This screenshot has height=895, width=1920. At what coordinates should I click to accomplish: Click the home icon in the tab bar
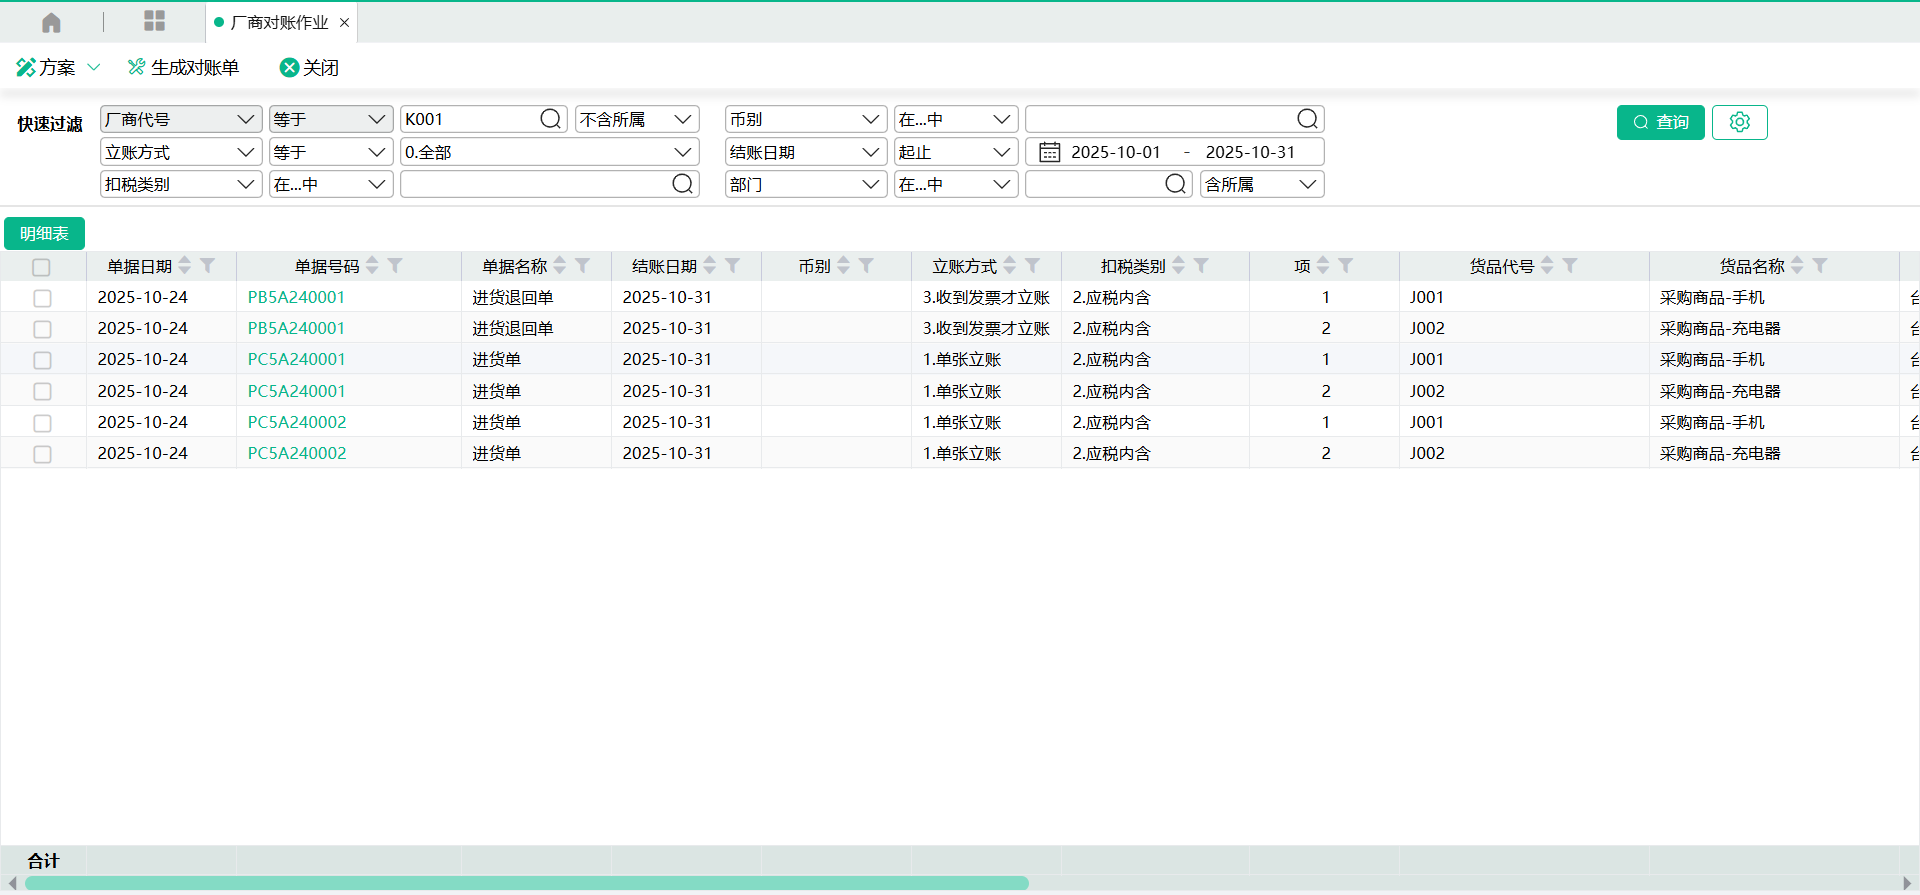click(51, 22)
